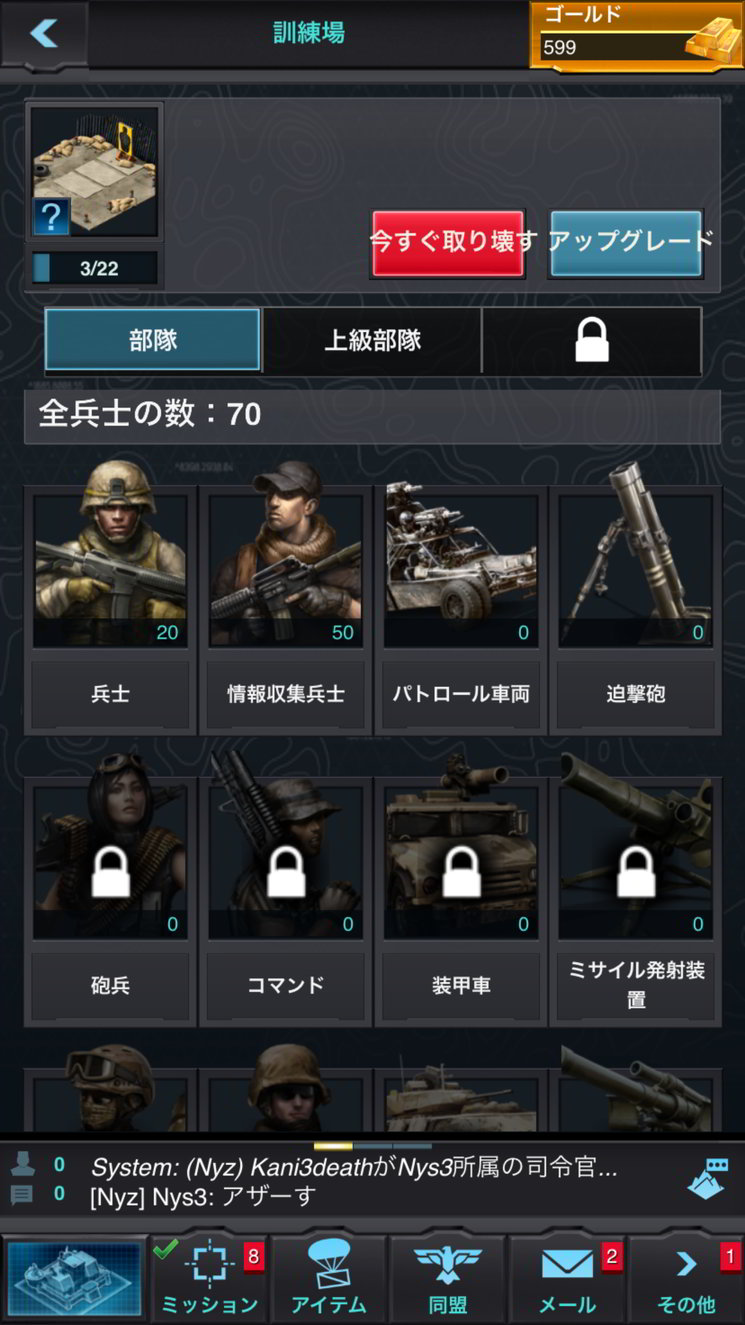This screenshot has height=1325, width=745.
Task: Click the アップグレード button
Action: [x=626, y=243]
